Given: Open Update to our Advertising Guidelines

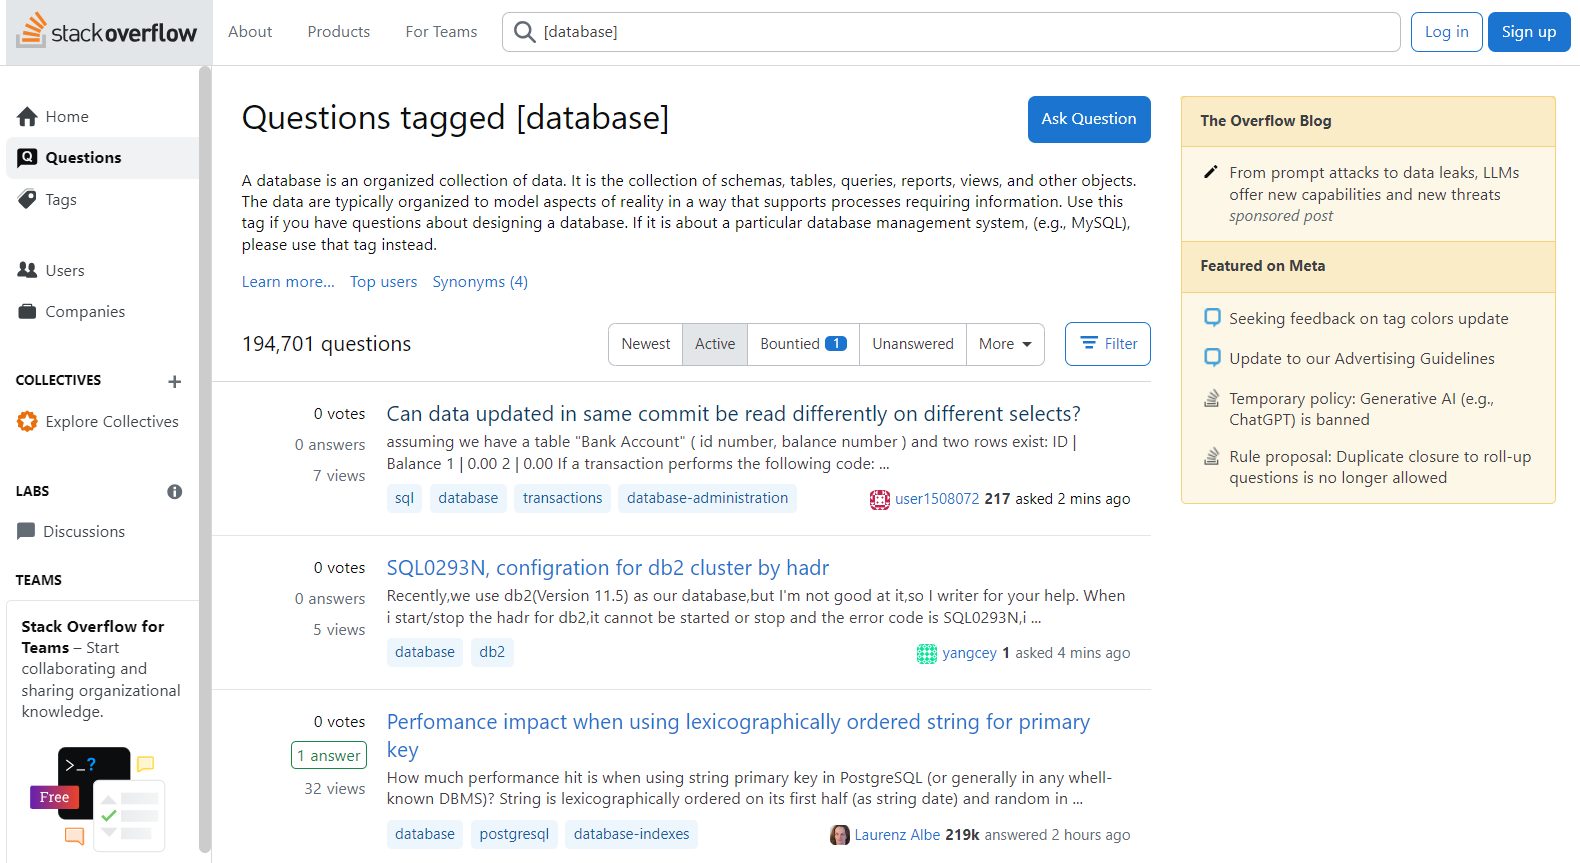Looking at the screenshot, I should click(x=1362, y=359).
